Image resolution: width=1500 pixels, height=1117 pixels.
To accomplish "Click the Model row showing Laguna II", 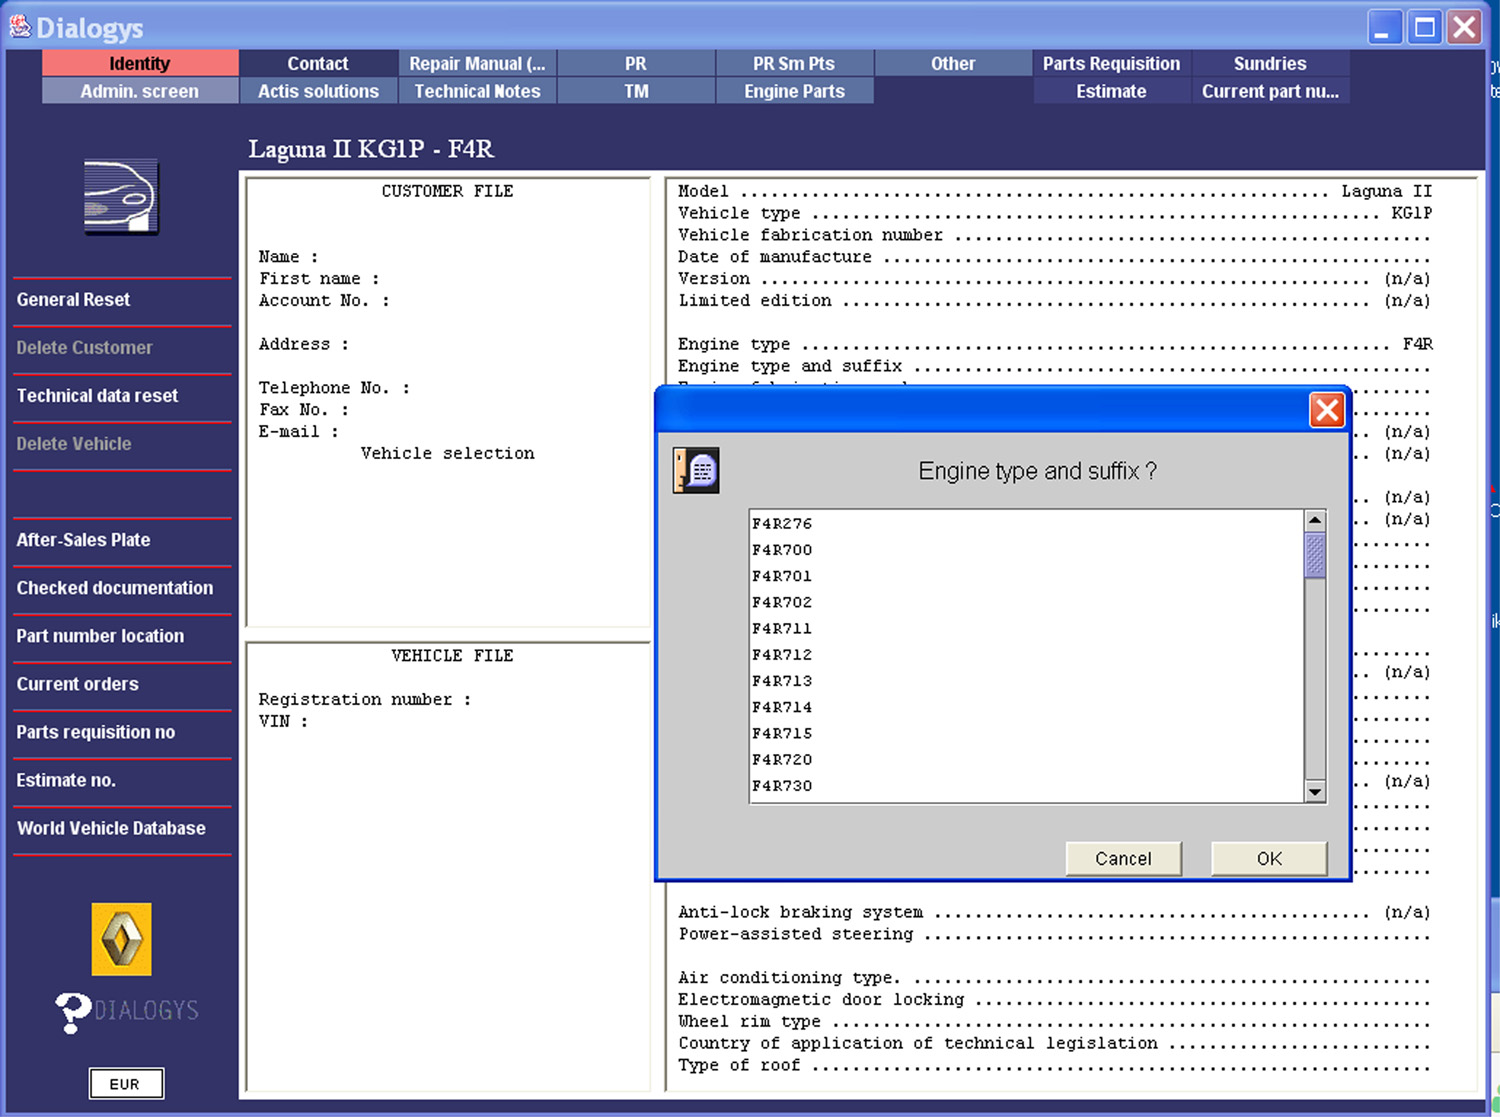I will coord(1055,191).
